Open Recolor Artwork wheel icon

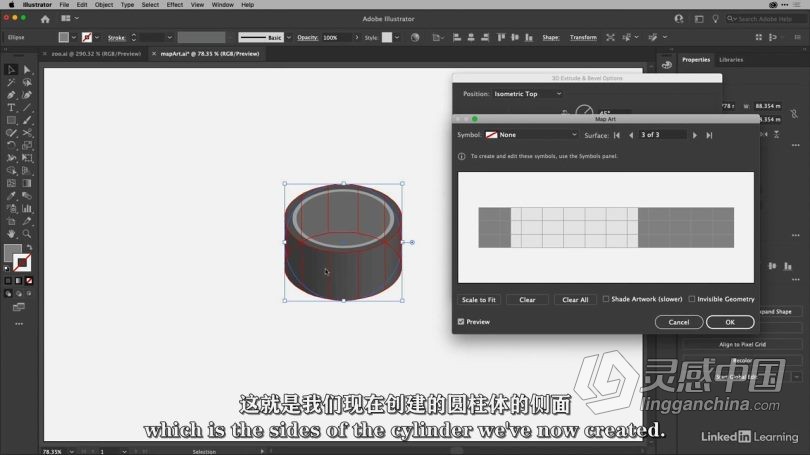tap(415, 38)
